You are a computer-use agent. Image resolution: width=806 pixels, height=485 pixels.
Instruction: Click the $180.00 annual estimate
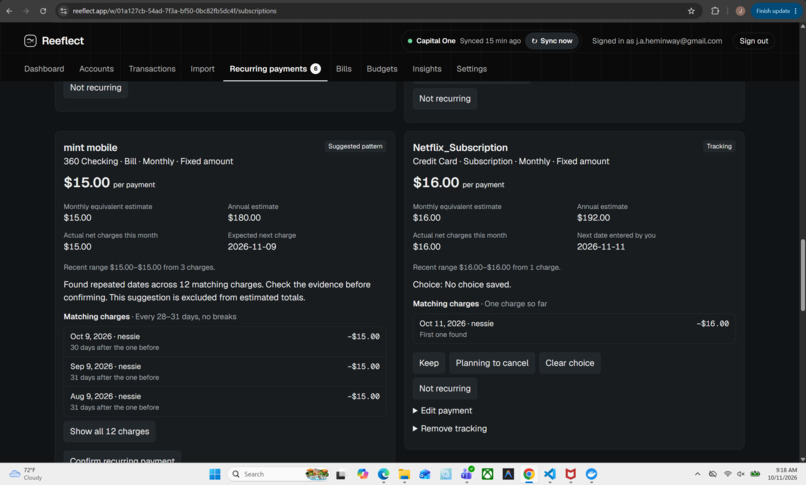[x=244, y=218]
